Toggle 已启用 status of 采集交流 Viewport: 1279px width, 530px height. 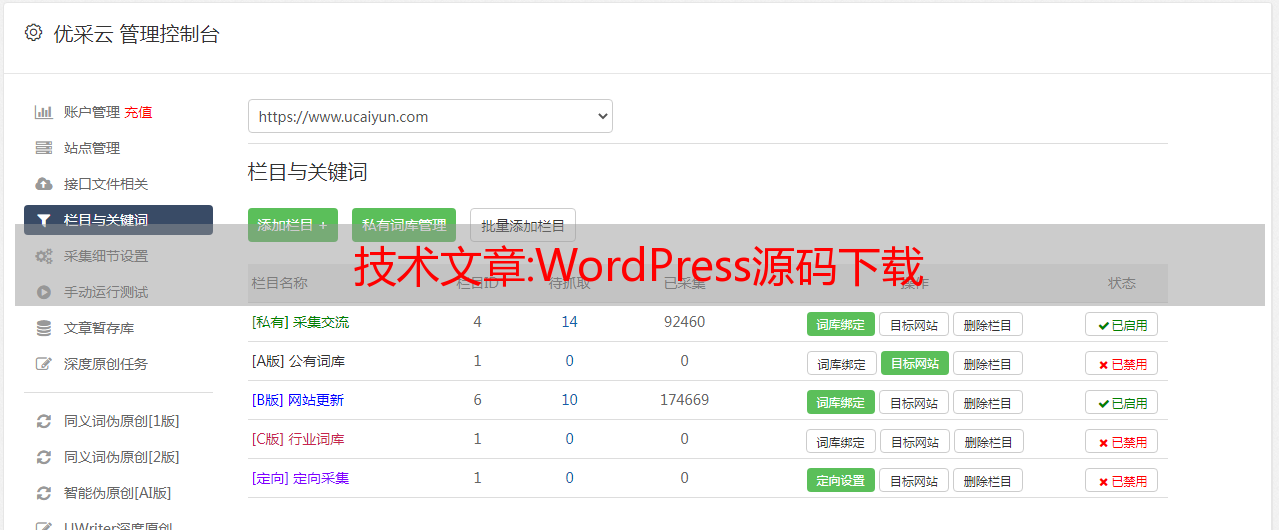(x=1122, y=324)
